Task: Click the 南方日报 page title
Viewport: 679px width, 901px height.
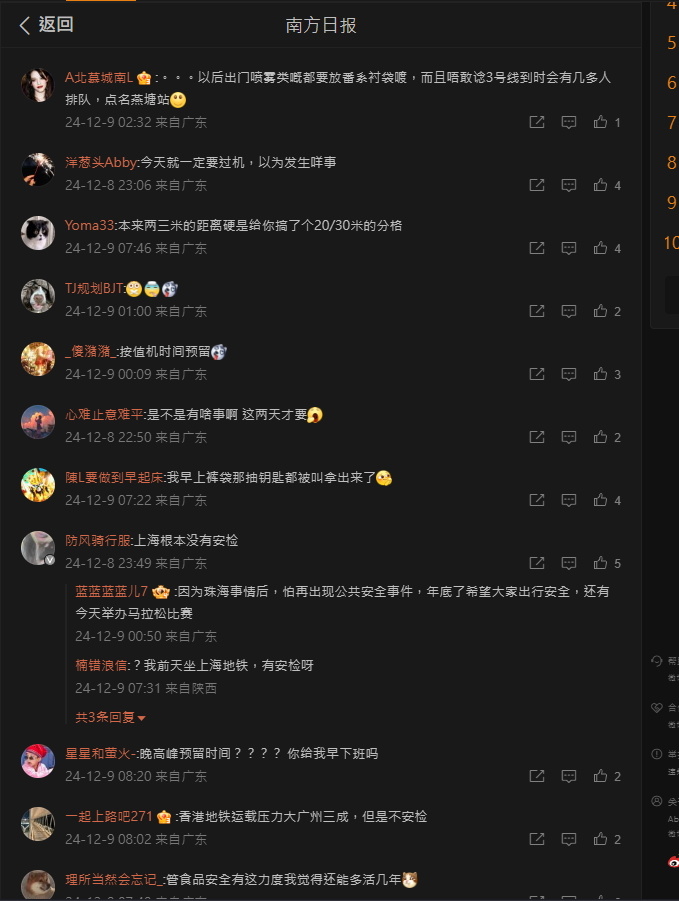Action: coord(321,25)
